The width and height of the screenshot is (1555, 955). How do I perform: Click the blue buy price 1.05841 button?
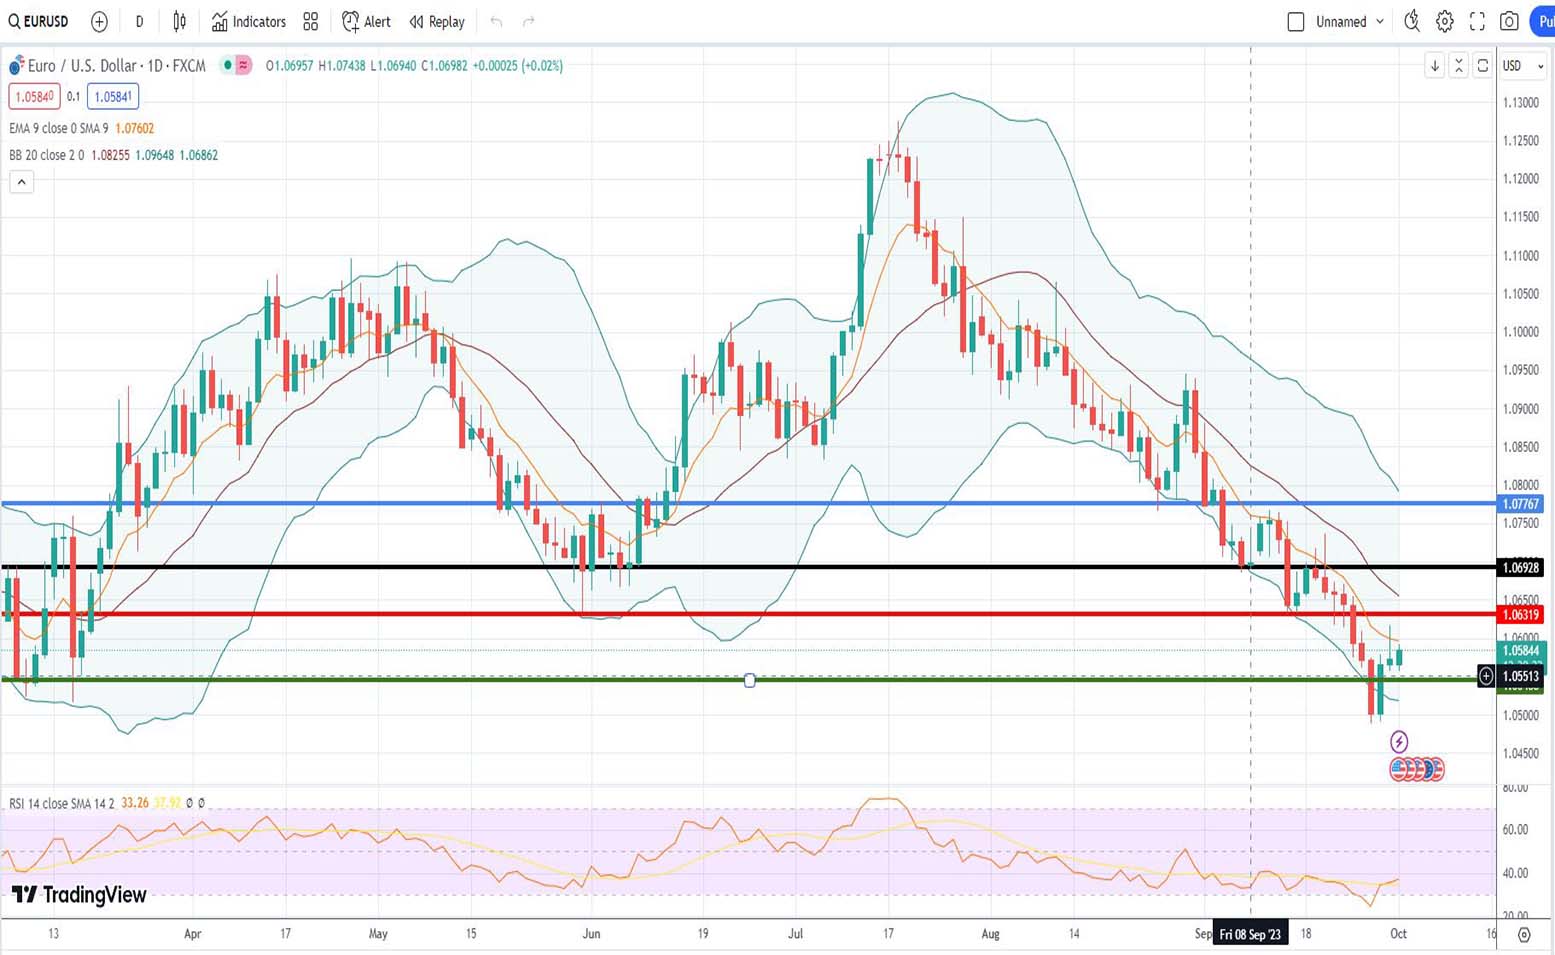tap(113, 97)
